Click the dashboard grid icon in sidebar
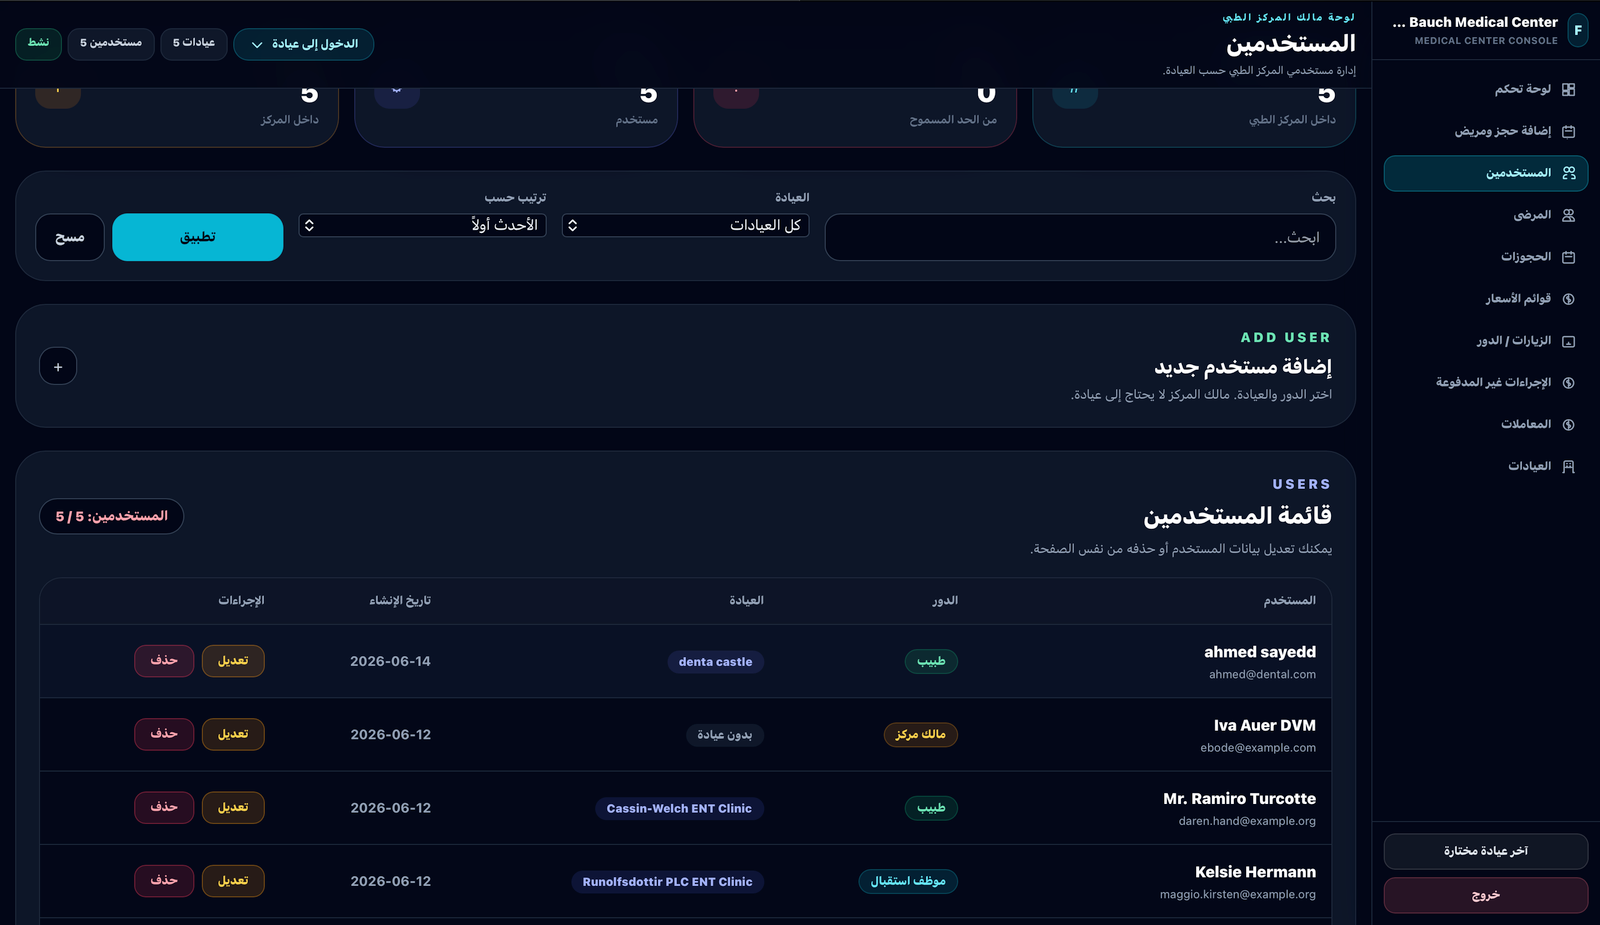 (1568, 90)
